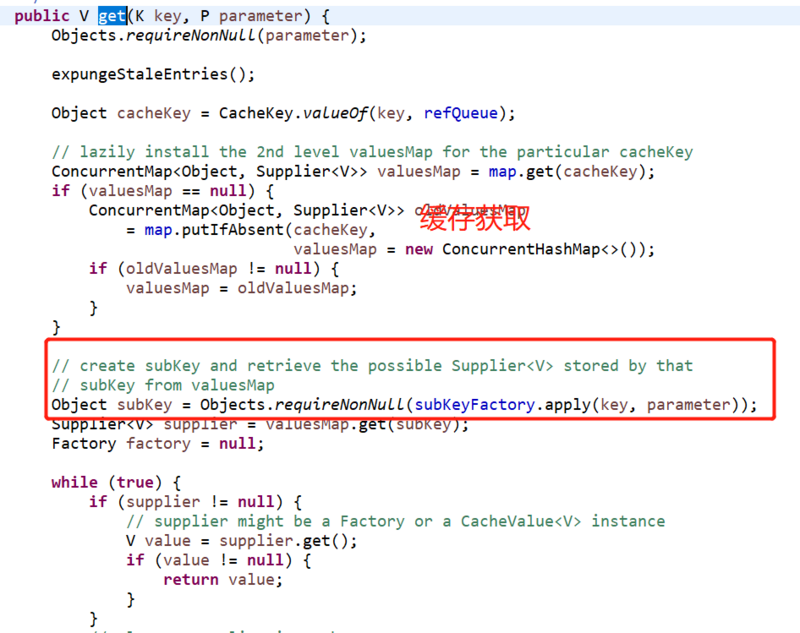Click 'Factory factory = null;' line
The image size is (800, 633).
(158, 444)
